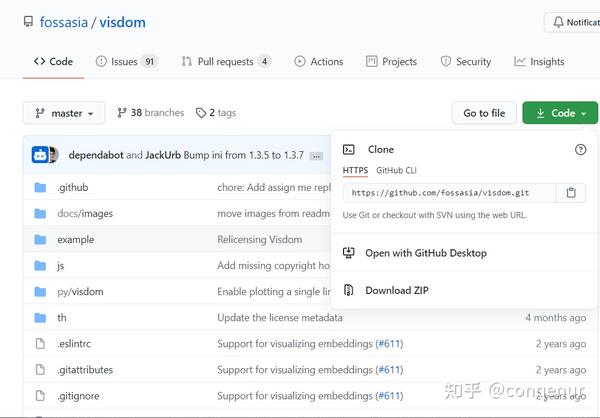This screenshot has width=600, height=418.
Task: Collapse the green Code dropdown button
Action: [x=560, y=113]
